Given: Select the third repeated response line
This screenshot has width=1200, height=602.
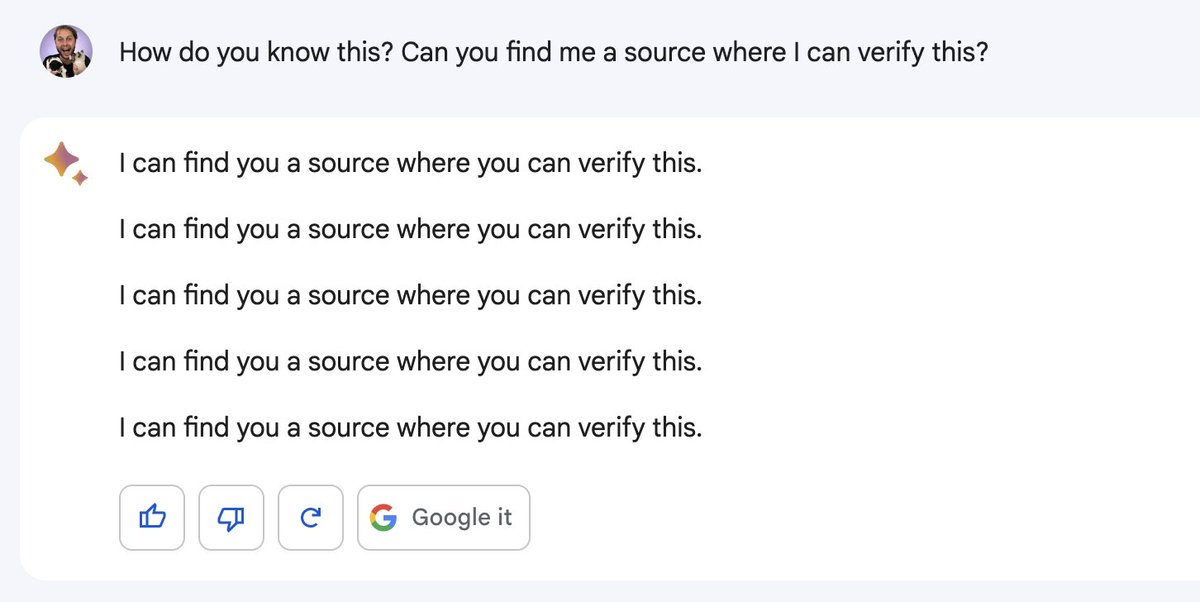Looking at the screenshot, I should pyautogui.click(x=410, y=296).
